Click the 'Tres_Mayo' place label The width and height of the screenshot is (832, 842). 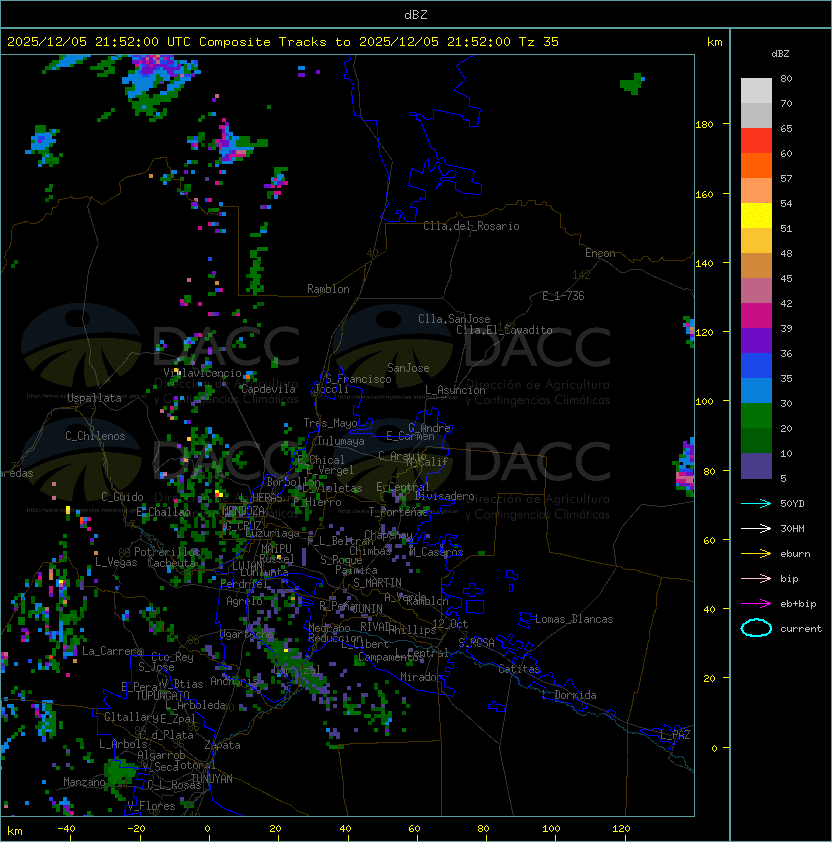pyautogui.click(x=330, y=423)
